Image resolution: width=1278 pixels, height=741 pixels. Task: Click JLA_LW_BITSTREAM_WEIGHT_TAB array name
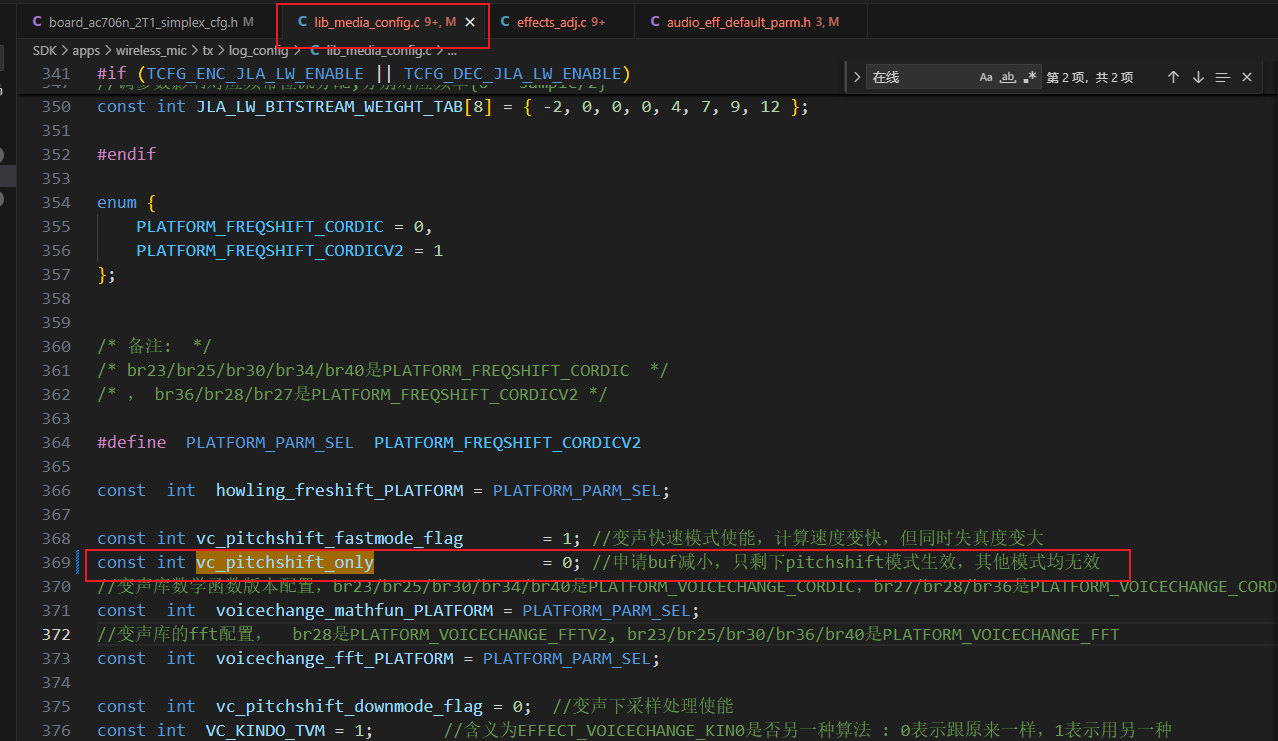click(330, 107)
